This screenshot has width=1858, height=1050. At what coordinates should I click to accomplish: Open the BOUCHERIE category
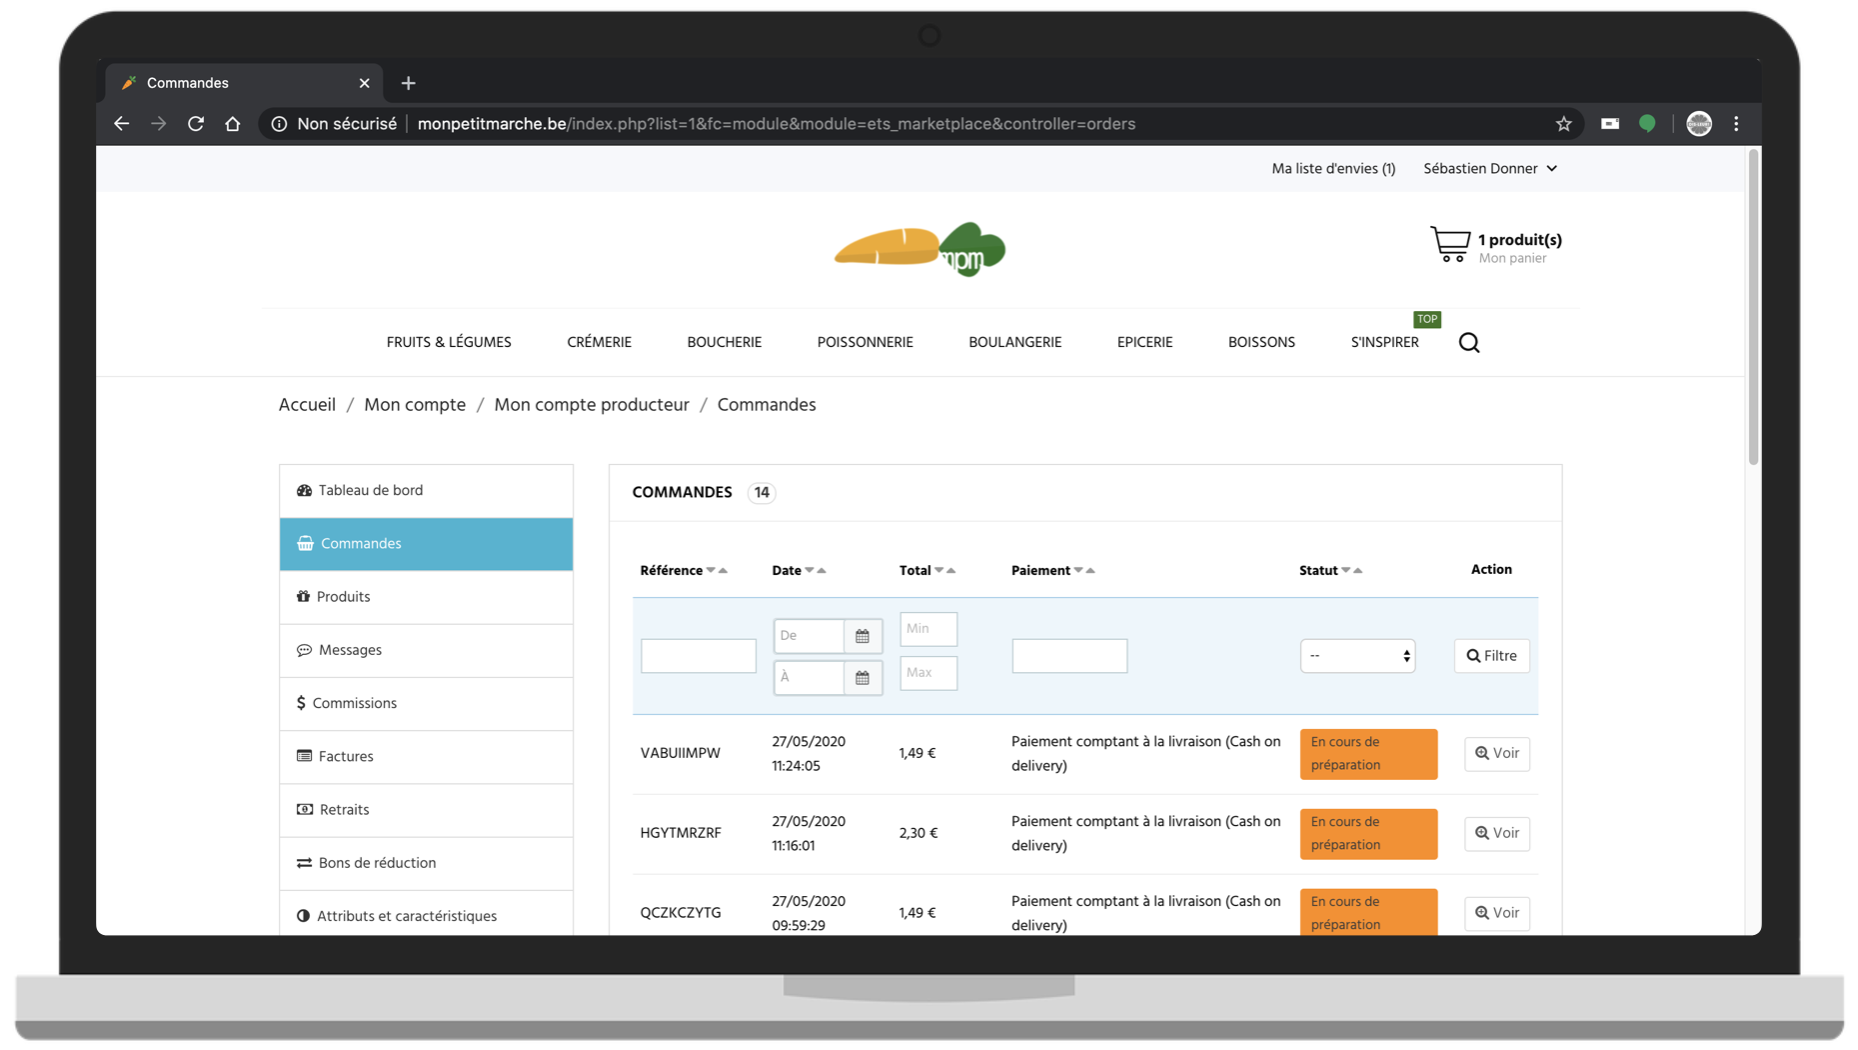pos(724,342)
